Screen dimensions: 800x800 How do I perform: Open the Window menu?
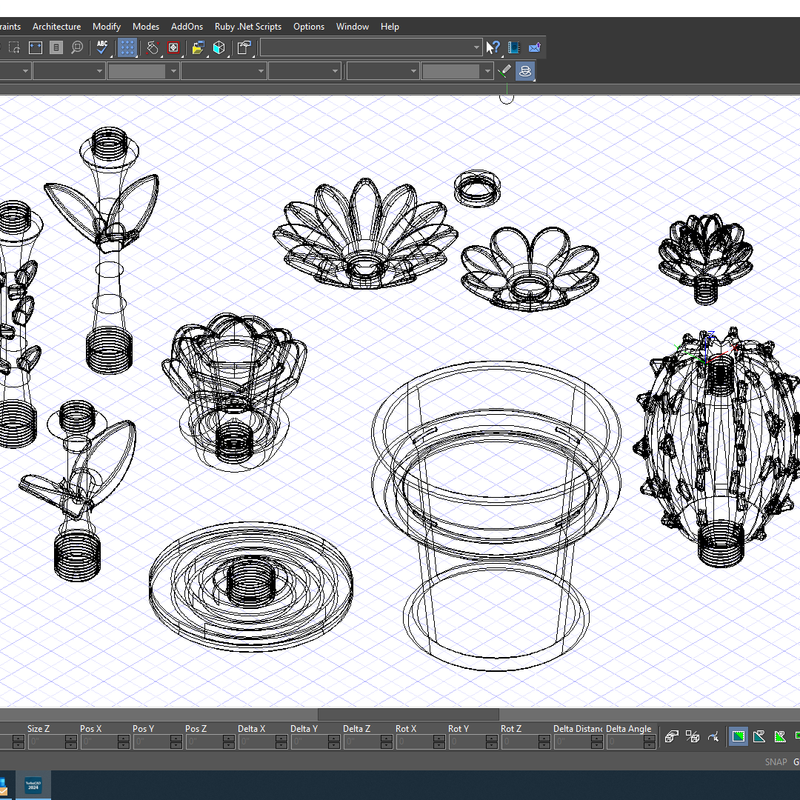[x=352, y=27]
